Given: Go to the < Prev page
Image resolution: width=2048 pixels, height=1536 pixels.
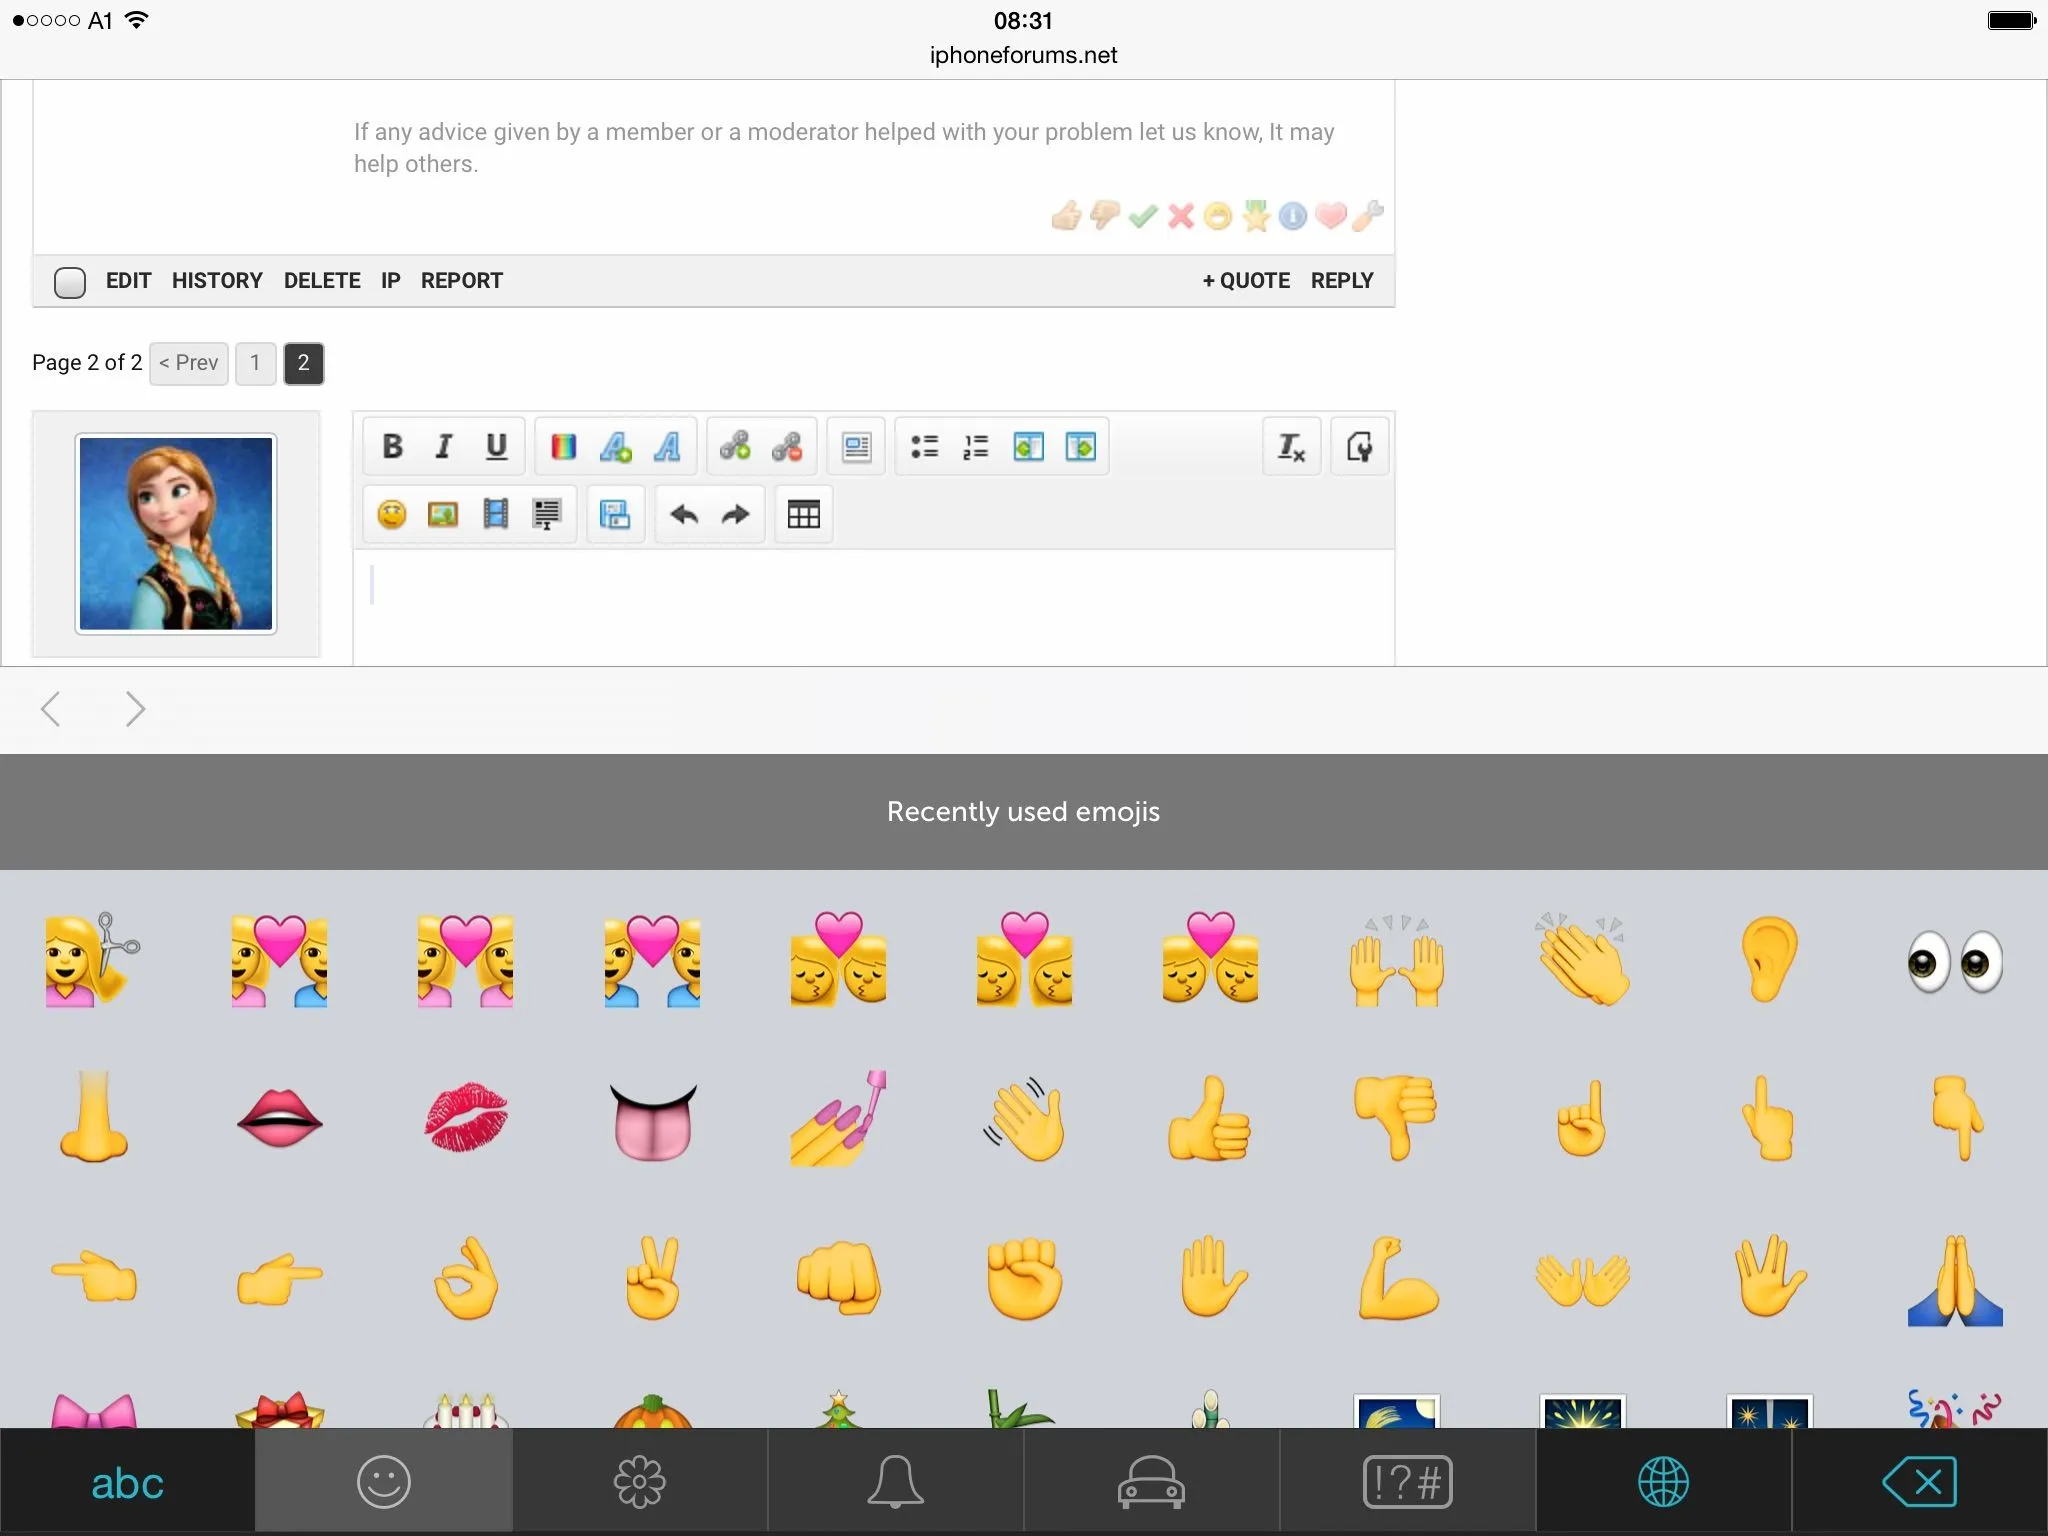Looking at the screenshot, I should point(189,363).
